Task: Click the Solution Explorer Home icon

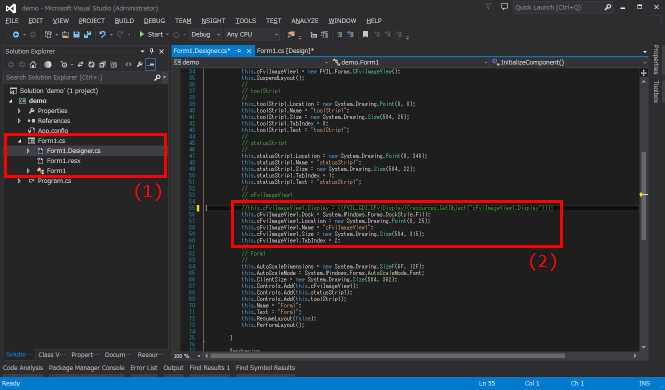Action: (33, 64)
